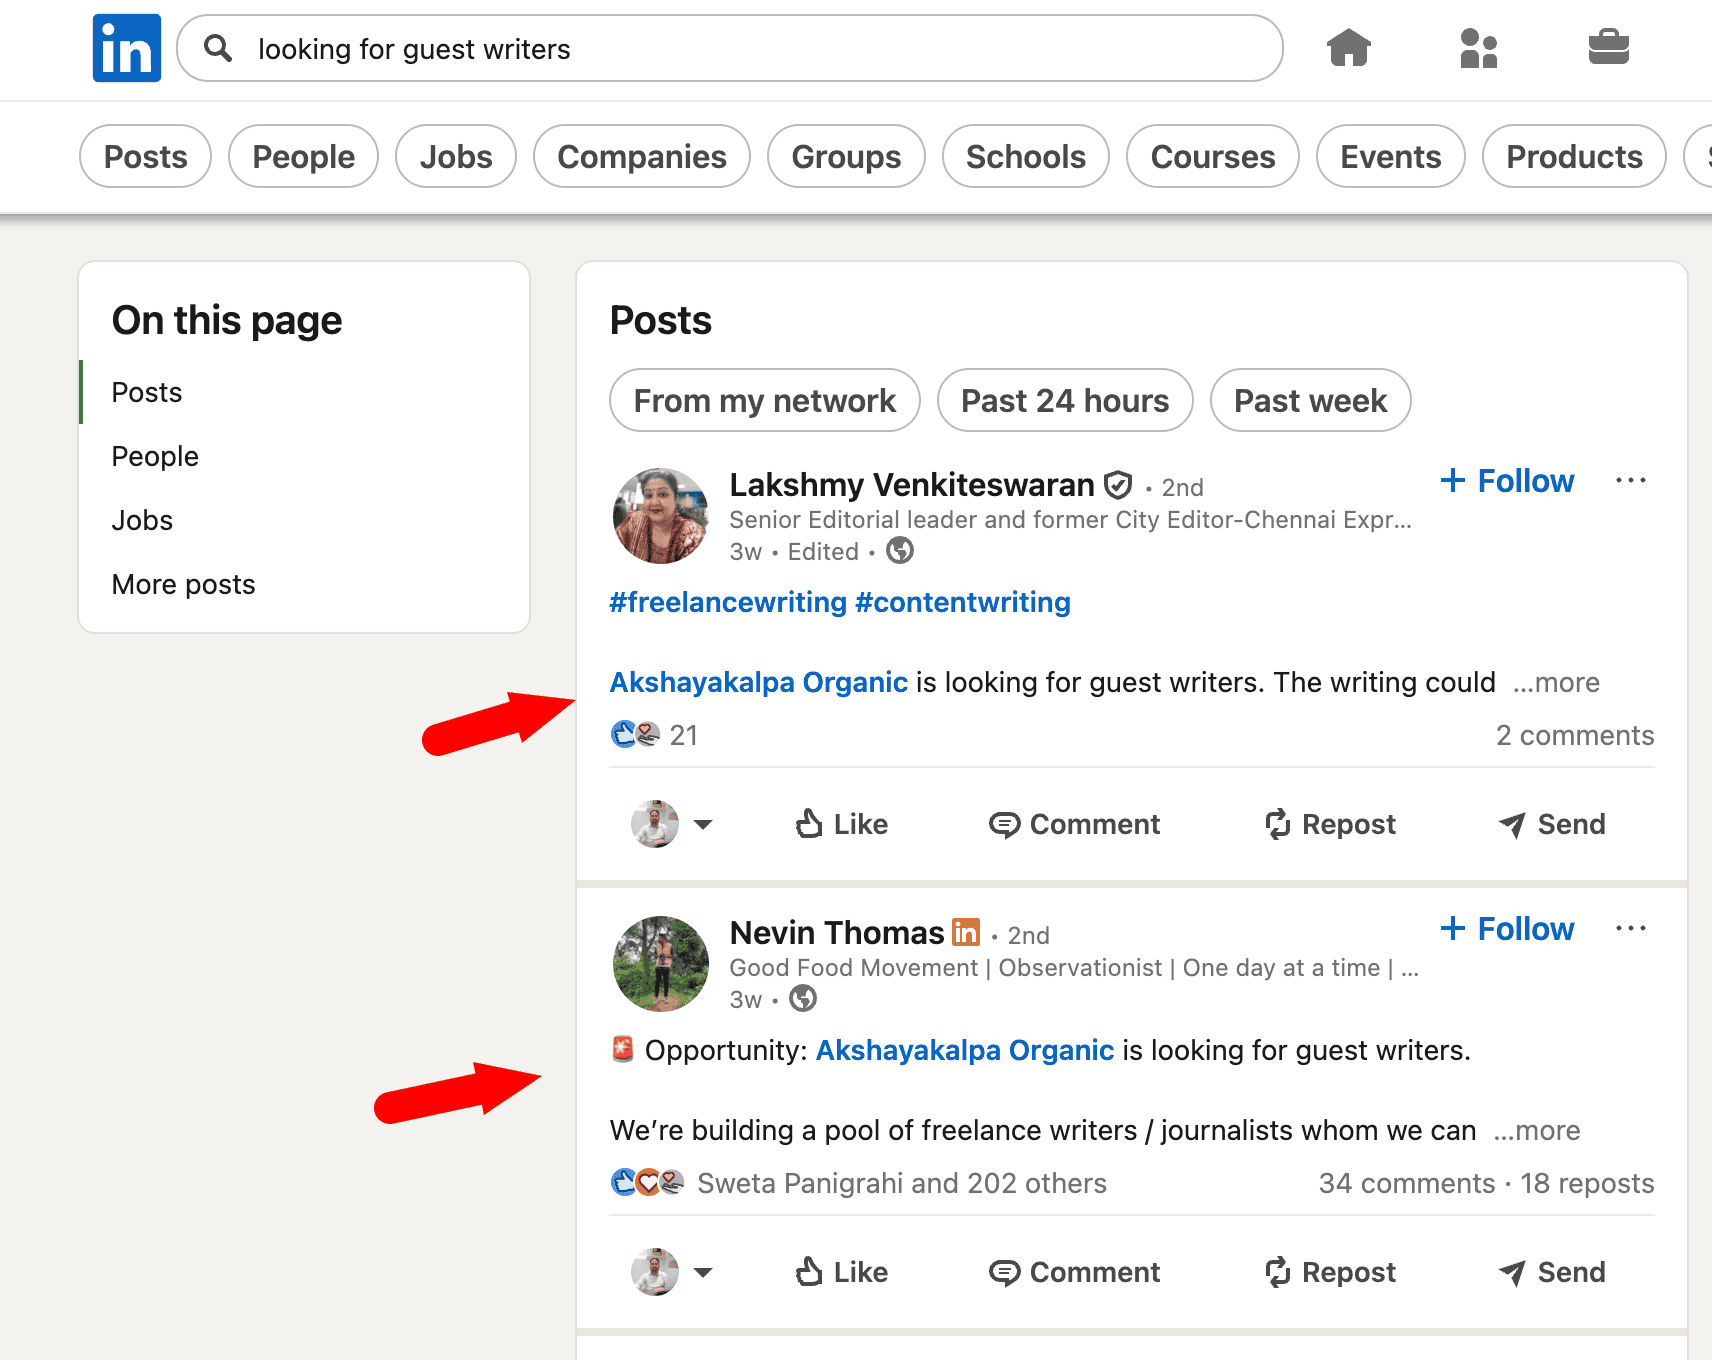Open 18 reposts on Nevin's post
The image size is (1712, 1360).
[1588, 1183]
